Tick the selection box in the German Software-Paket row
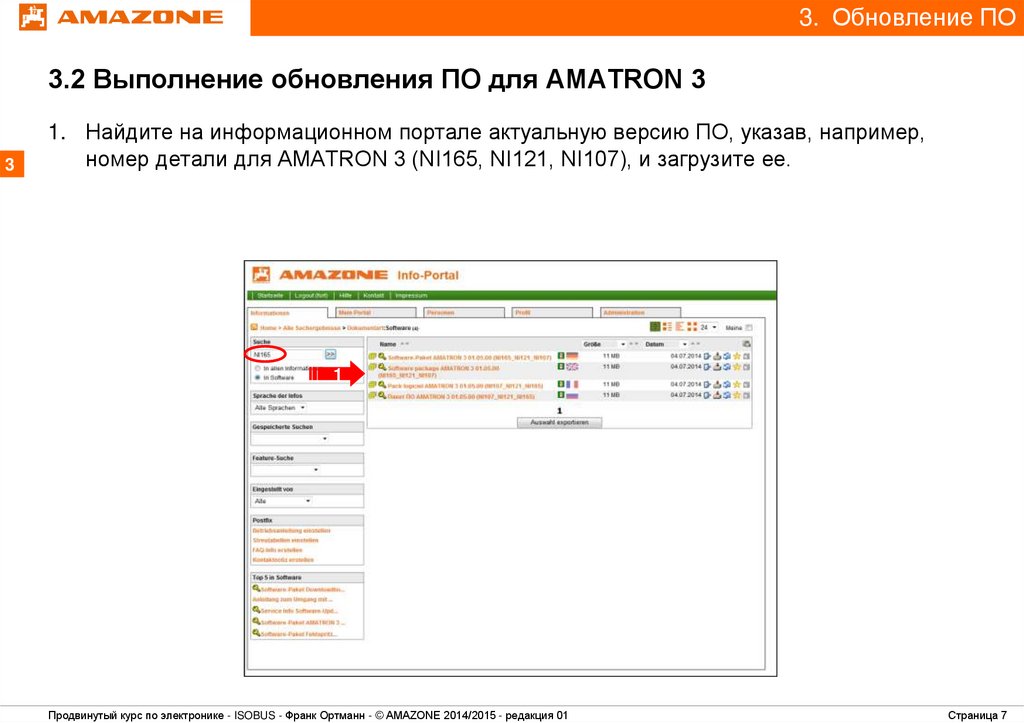Screen dimensions: 1024x723 coord(746,356)
